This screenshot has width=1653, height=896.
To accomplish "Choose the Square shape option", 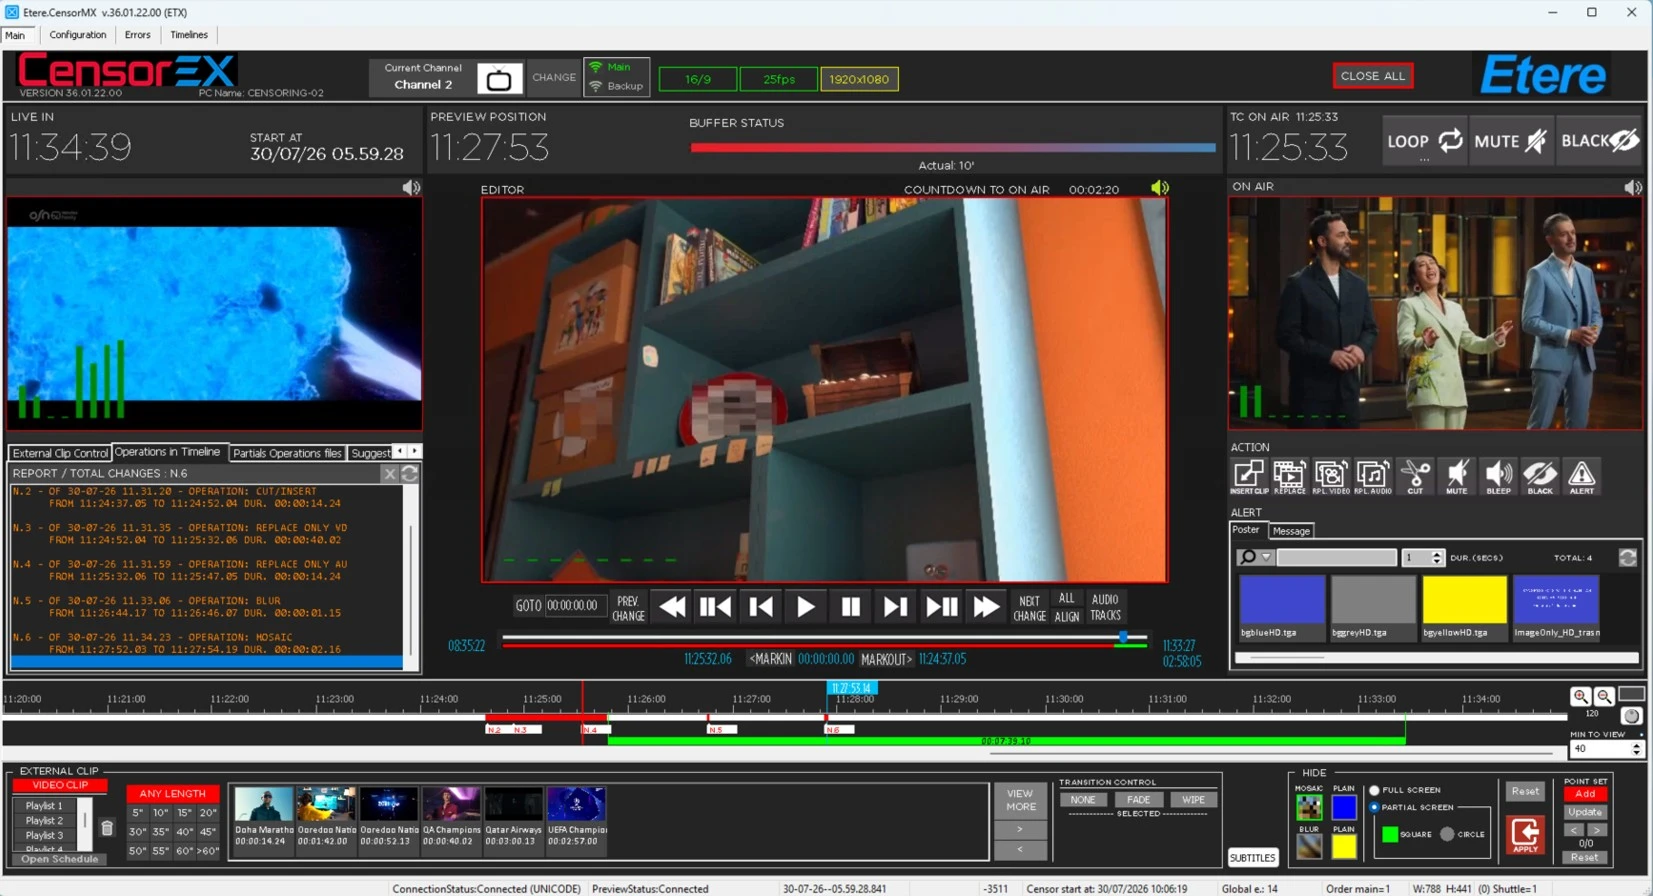I will pyautogui.click(x=1390, y=834).
